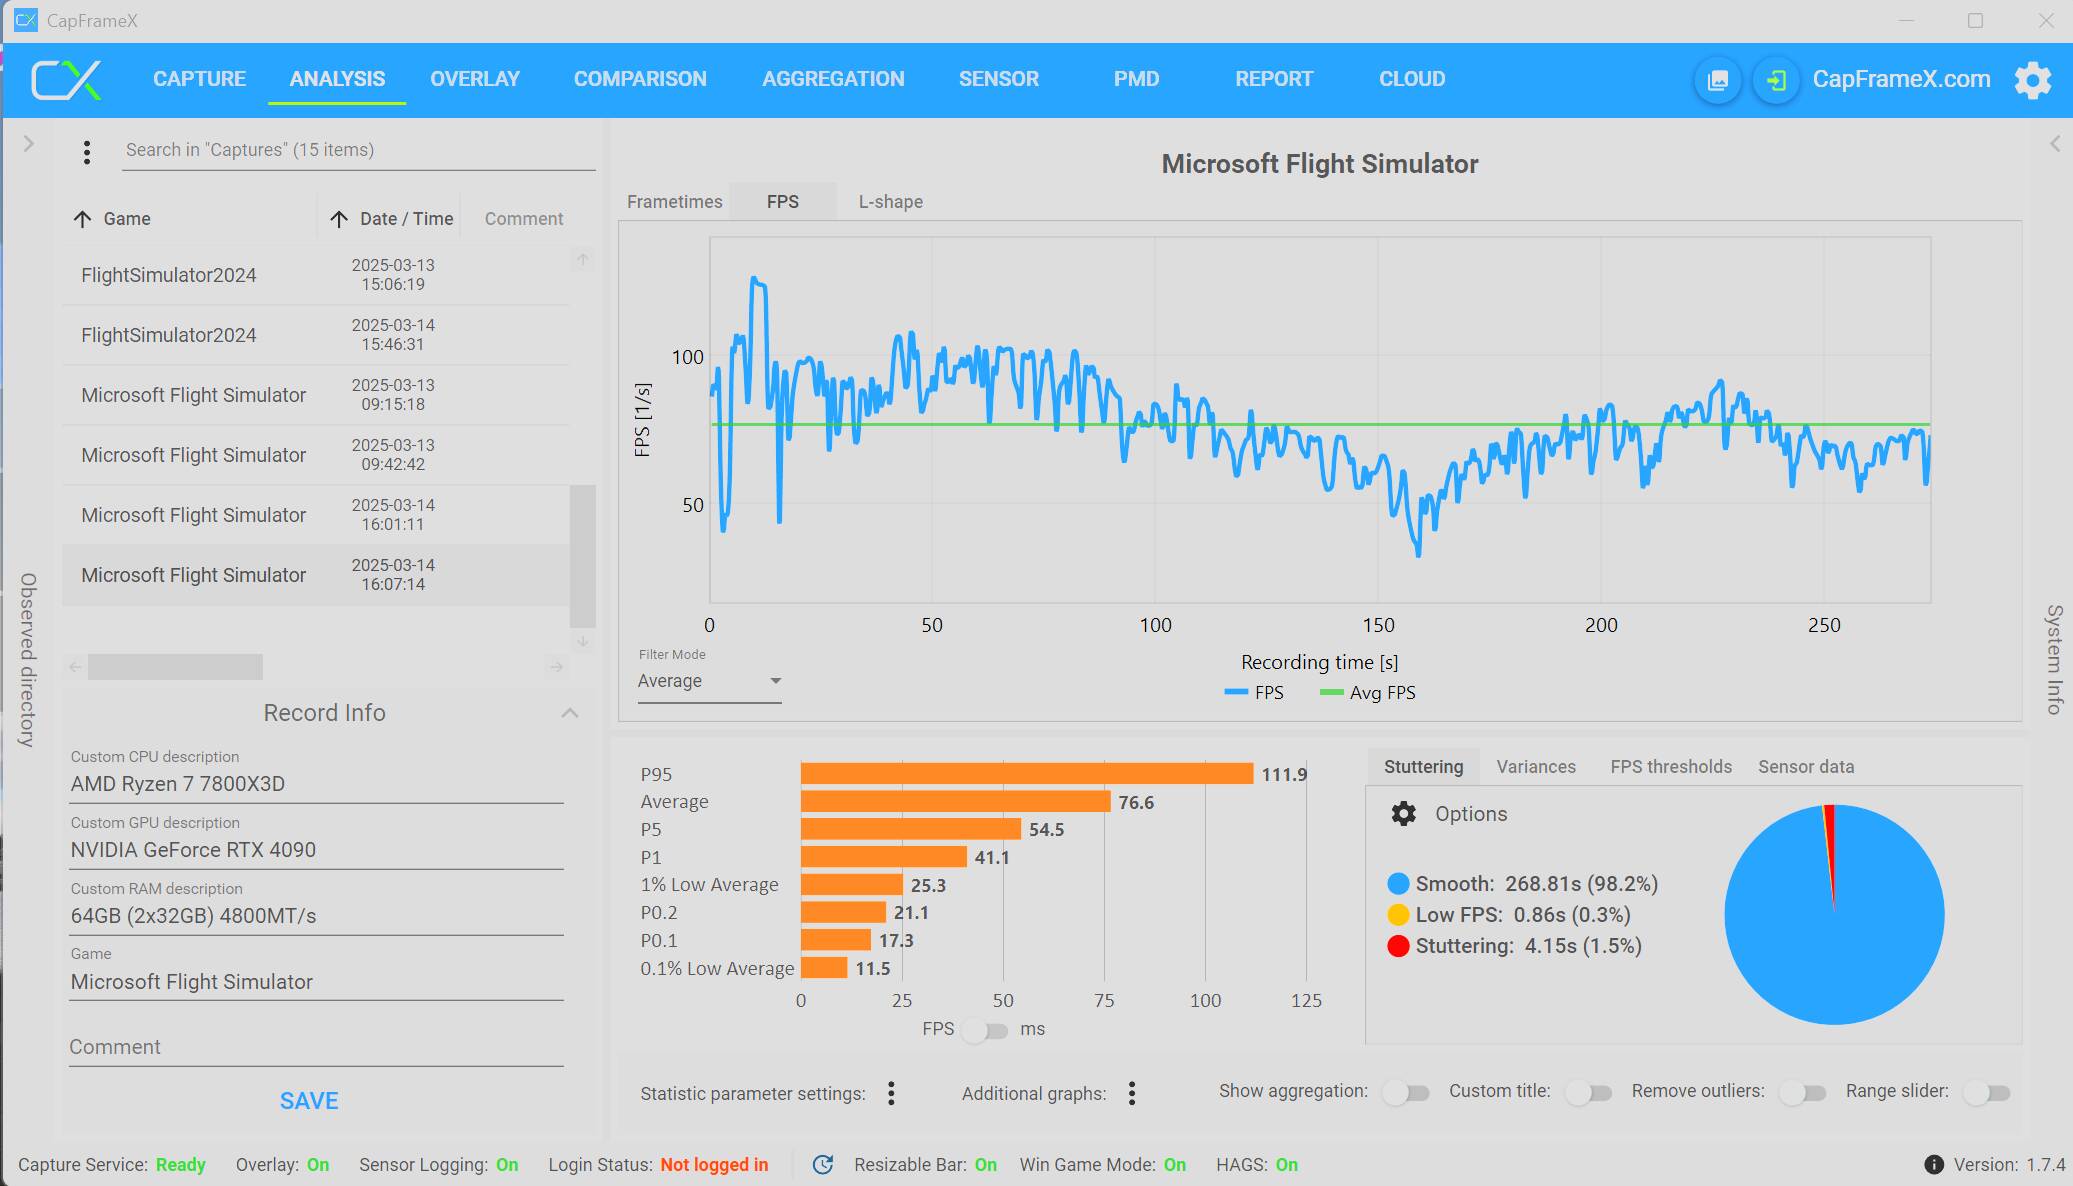The width and height of the screenshot is (2073, 1186).
Task: Open the COMPARISON tab
Action: 640,79
